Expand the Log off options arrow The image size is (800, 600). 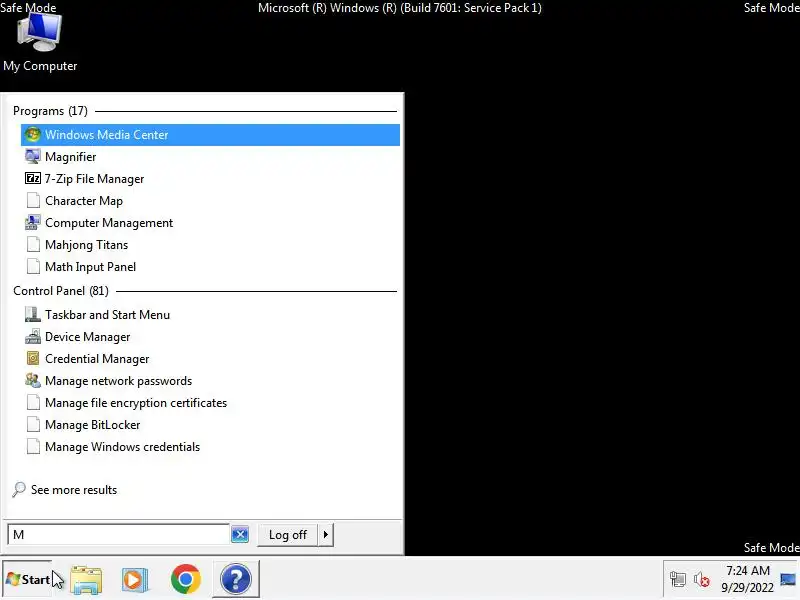coord(326,535)
